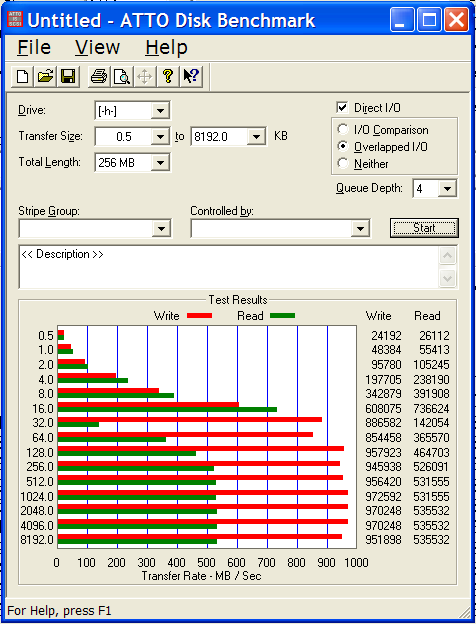Open the Transfer Size minimum 0.5 dropdown
The image size is (476, 624).
[160, 137]
